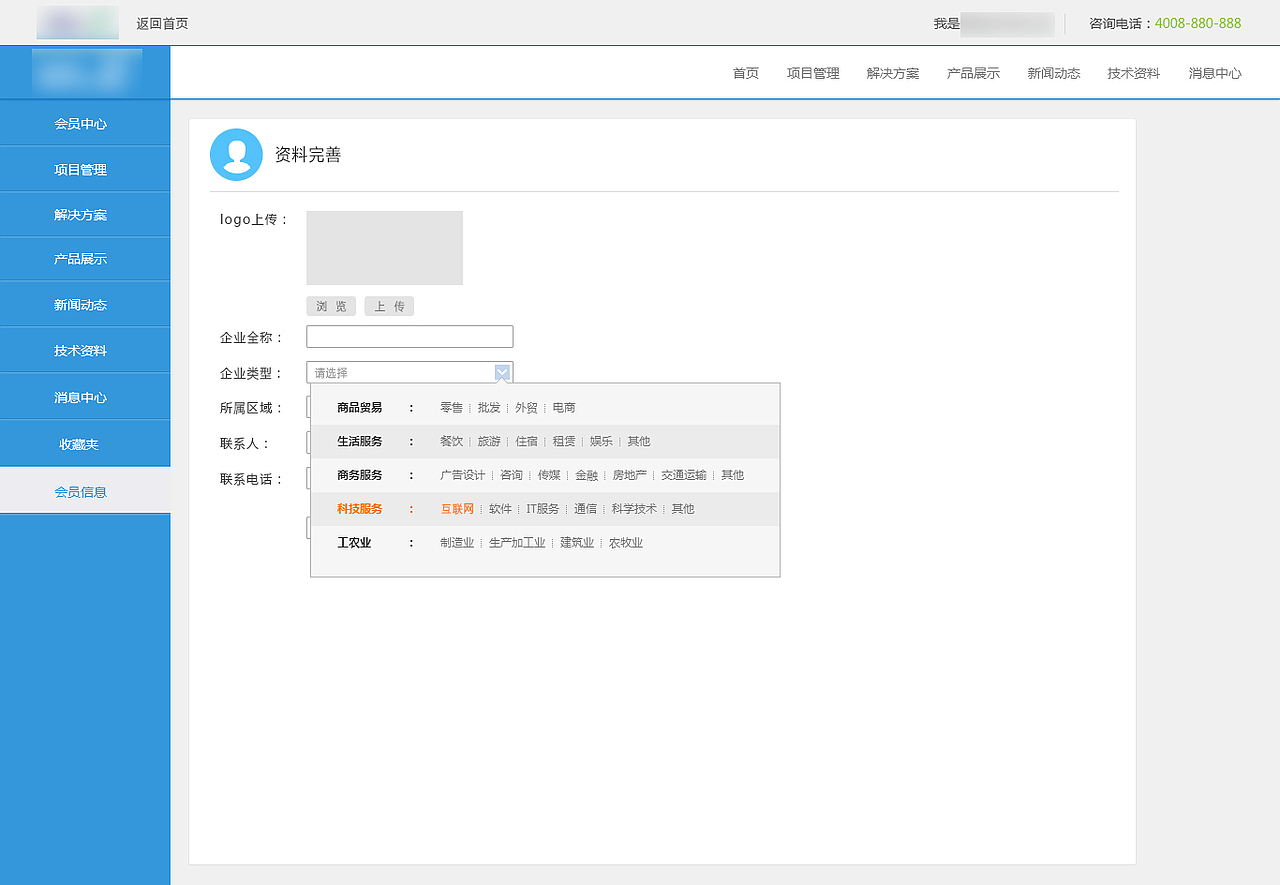The height and width of the screenshot is (885, 1280).
Task: Click the 浏览 button to choose a logo
Action: coord(330,306)
